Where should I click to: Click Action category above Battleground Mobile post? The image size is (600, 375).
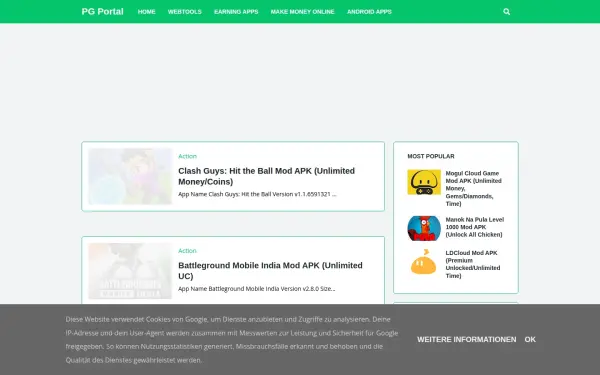pyautogui.click(x=187, y=251)
